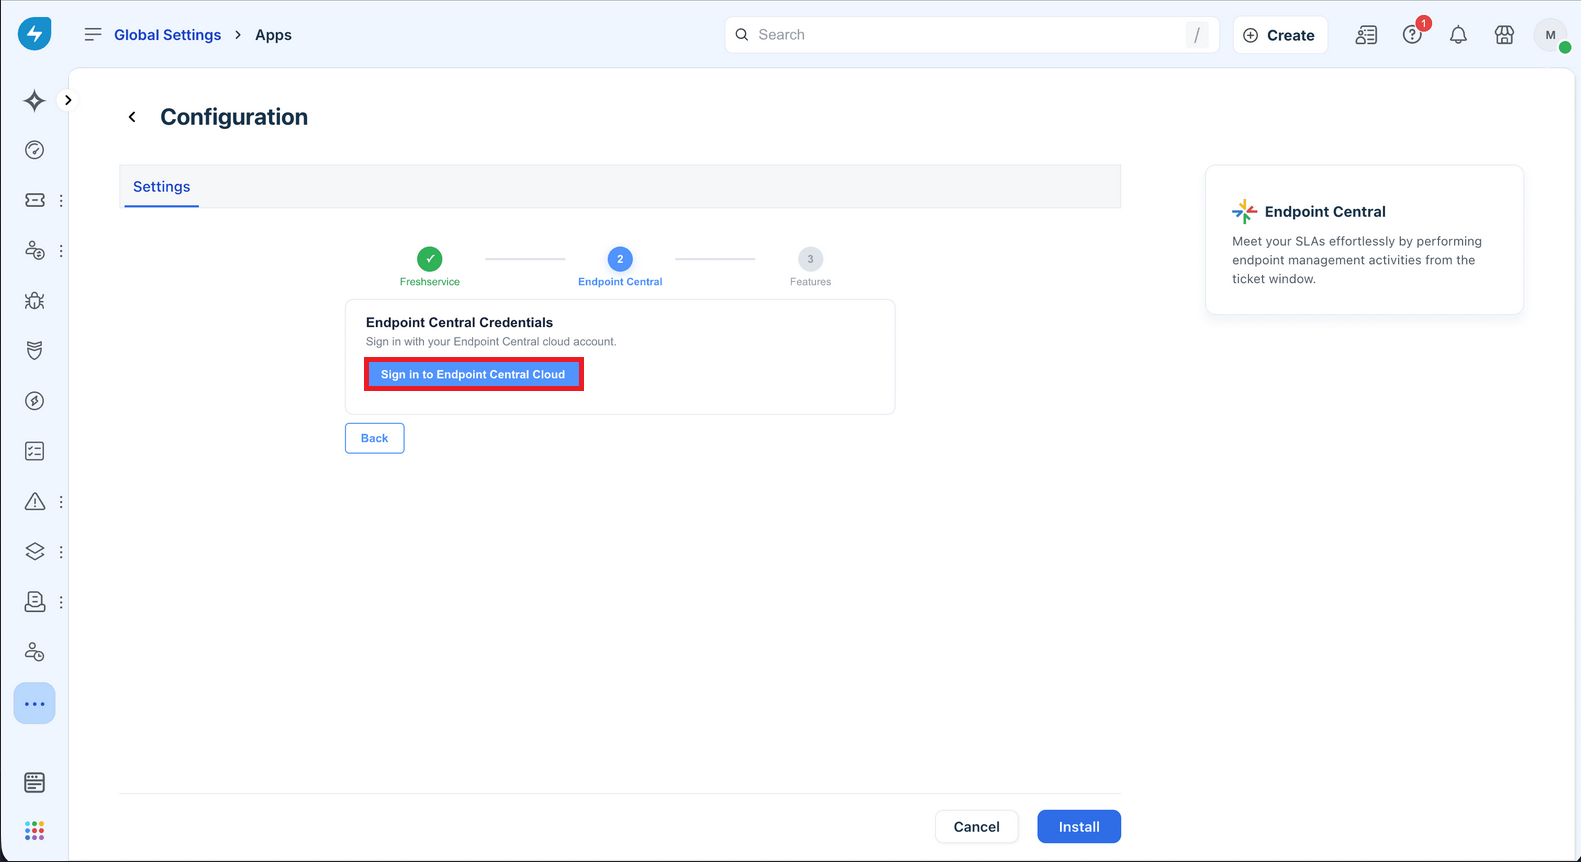1581x862 pixels.
Task: Open the agent list icon in header
Action: pos(1366,35)
